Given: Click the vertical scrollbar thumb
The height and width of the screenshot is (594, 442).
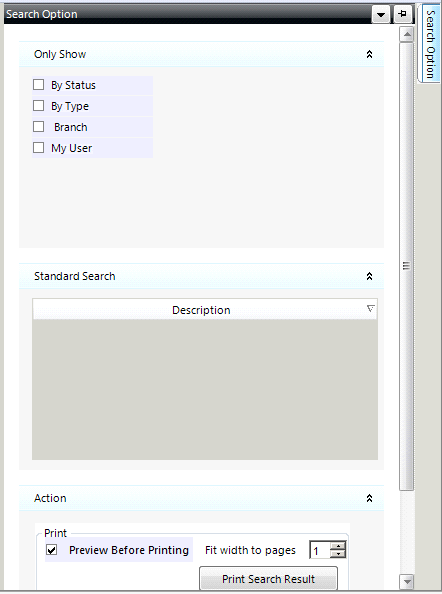Looking at the screenshot, I should [x=407, y=267].
